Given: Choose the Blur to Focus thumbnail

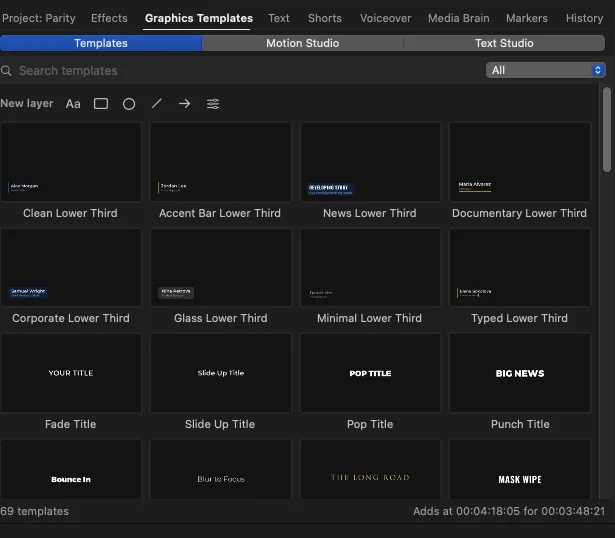Looking at the screenshot, I should tap(221, 469).
